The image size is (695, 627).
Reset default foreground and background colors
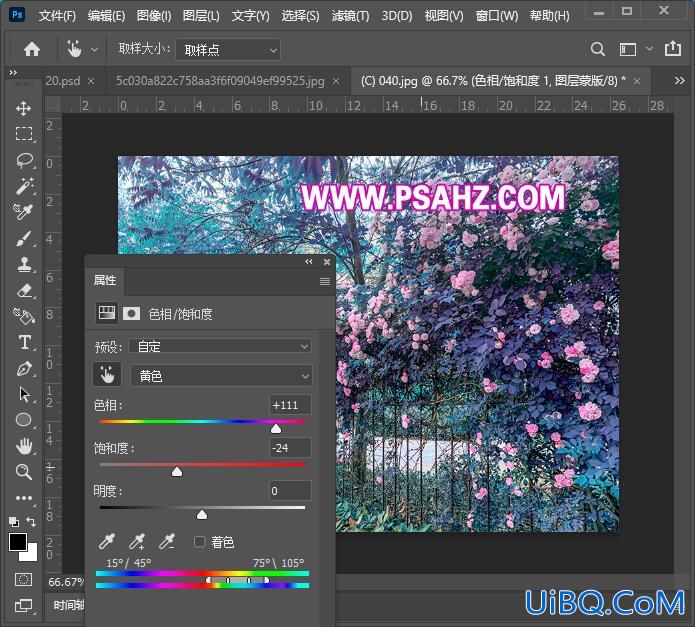coord(14,522)
